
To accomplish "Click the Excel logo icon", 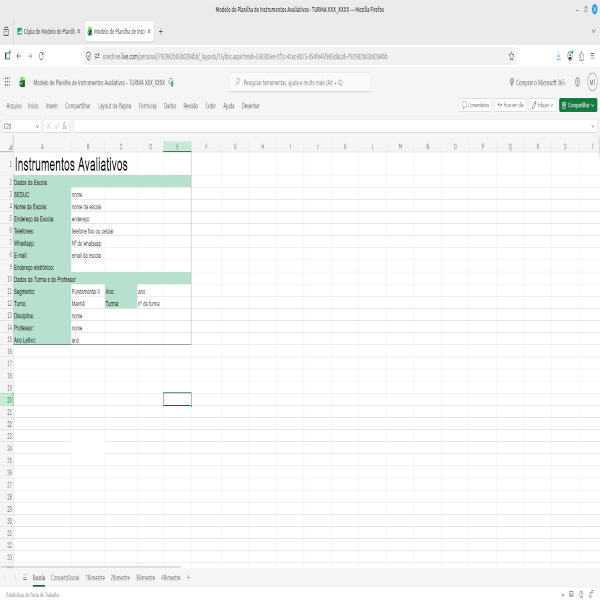I will tap(22, 82).
